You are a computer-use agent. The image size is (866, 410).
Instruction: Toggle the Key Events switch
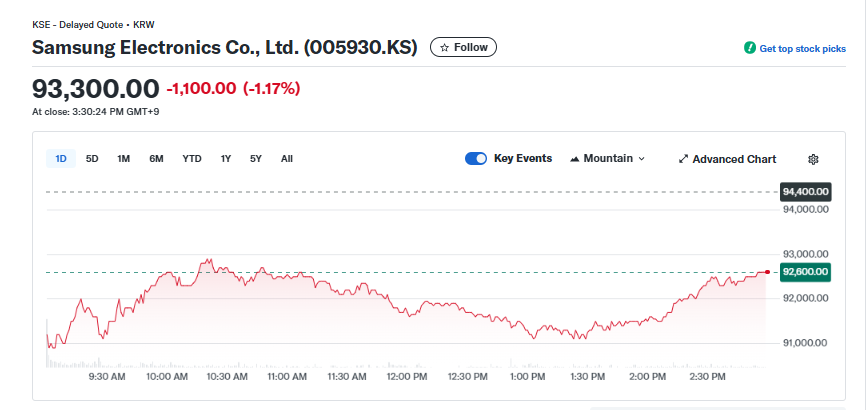coord(476,158)
